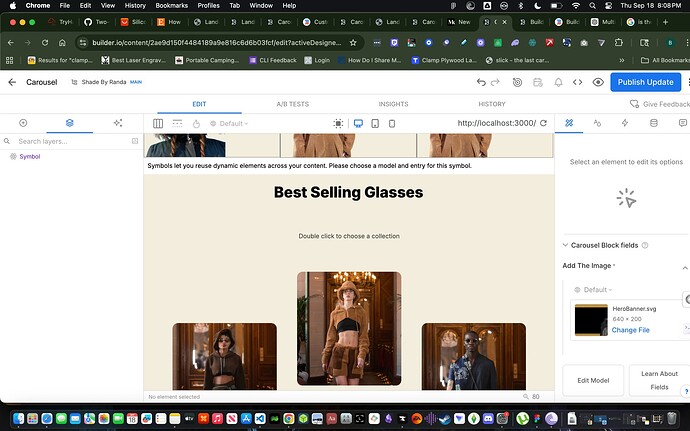The height and width of the screenshot is (431, 690).
Task: Open the Animate lightning tab in right panel
Action: [x=625, y=123]
